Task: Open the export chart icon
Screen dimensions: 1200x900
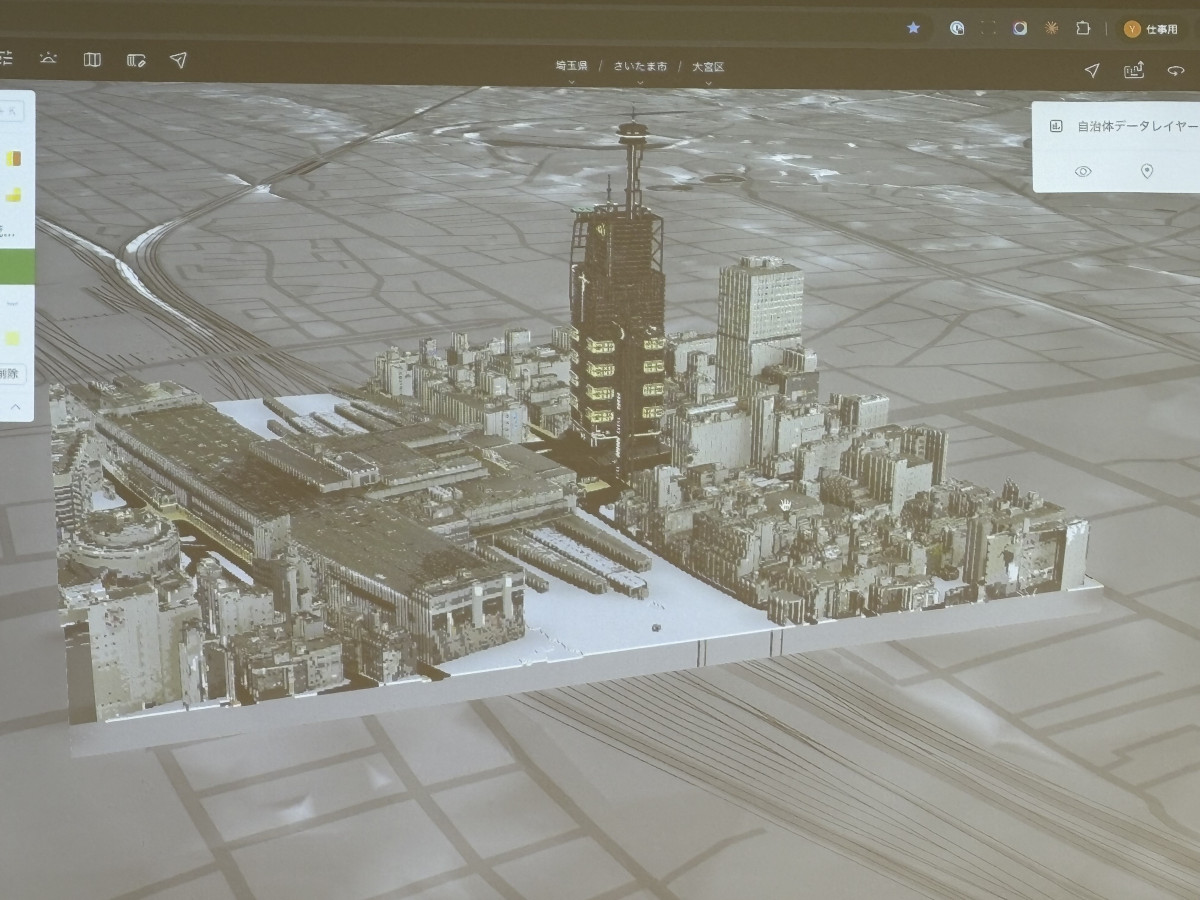Action: click(x=1134, y=70)
